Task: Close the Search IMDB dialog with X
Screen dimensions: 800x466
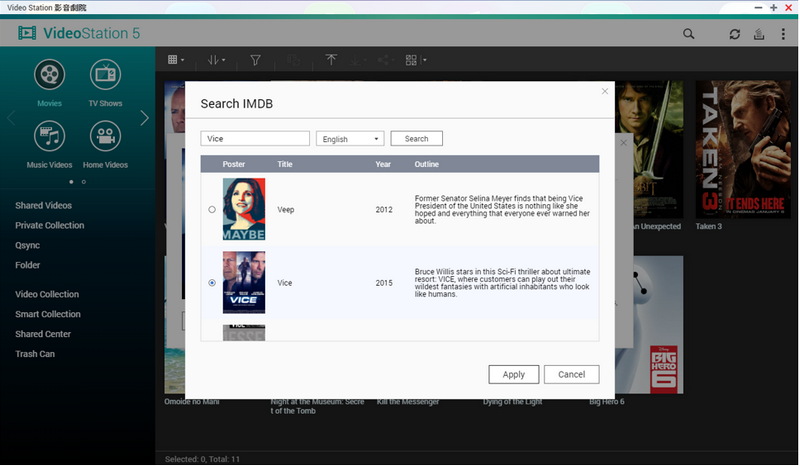Action: point(605,91)
